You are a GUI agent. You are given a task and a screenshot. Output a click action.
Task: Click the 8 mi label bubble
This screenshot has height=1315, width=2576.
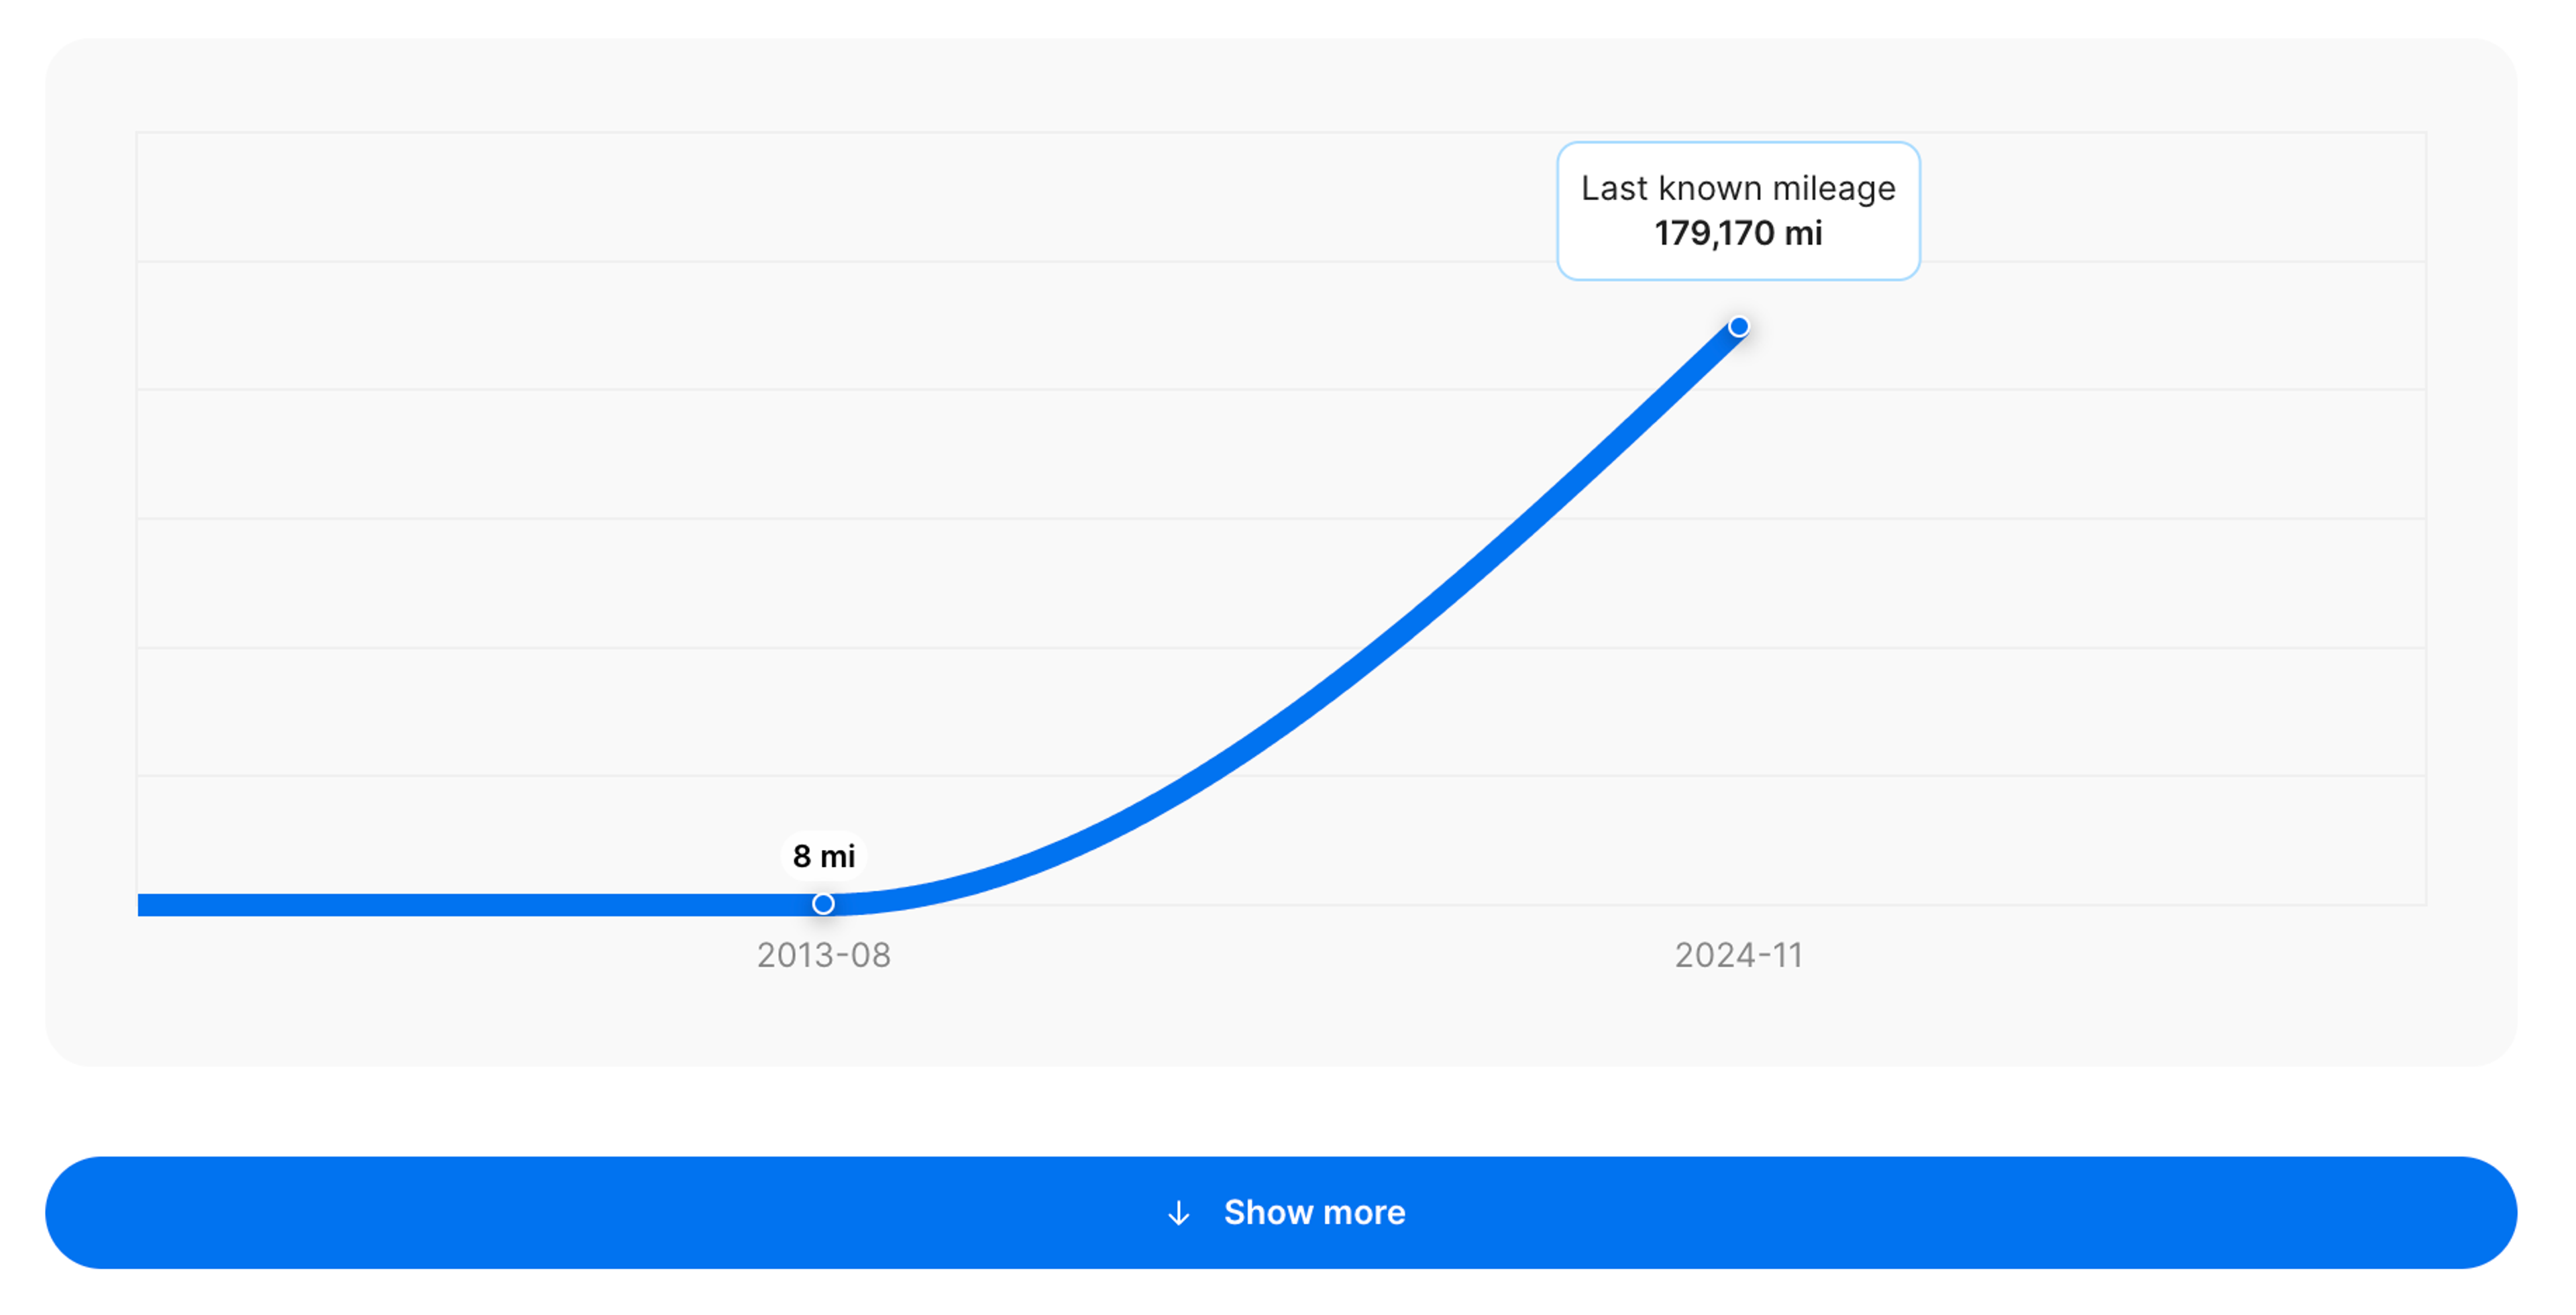click(823, 856)
